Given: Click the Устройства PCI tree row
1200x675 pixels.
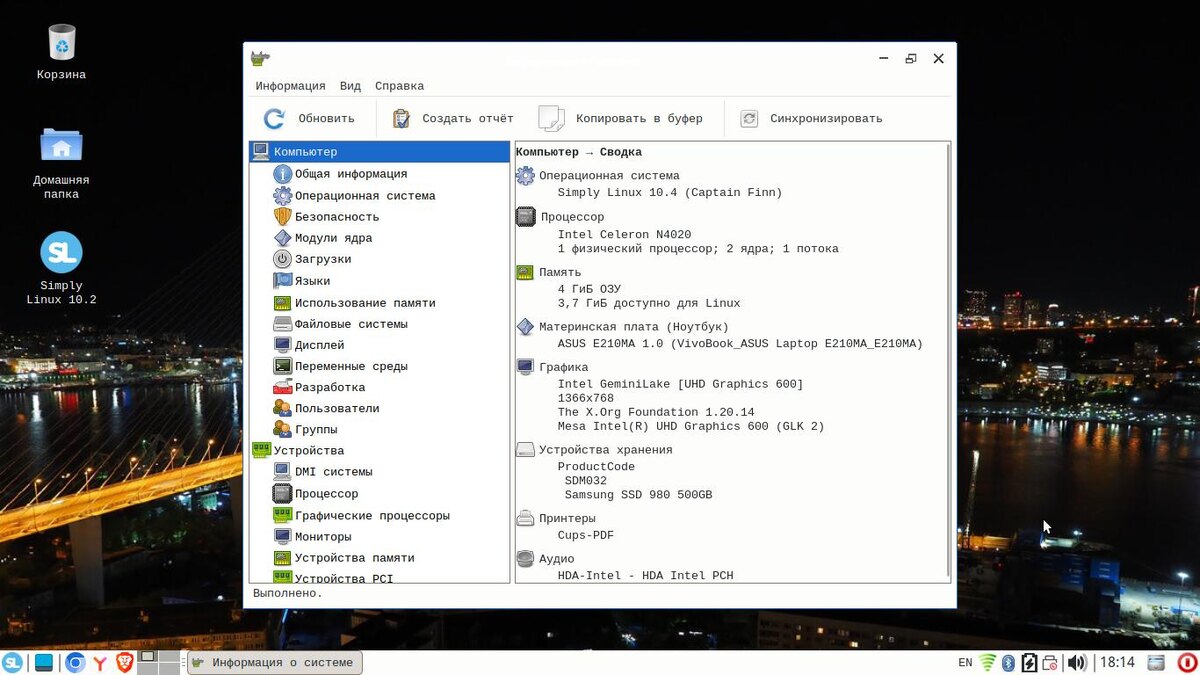Looking at the screenshot, I should click(x=379, y=578).
